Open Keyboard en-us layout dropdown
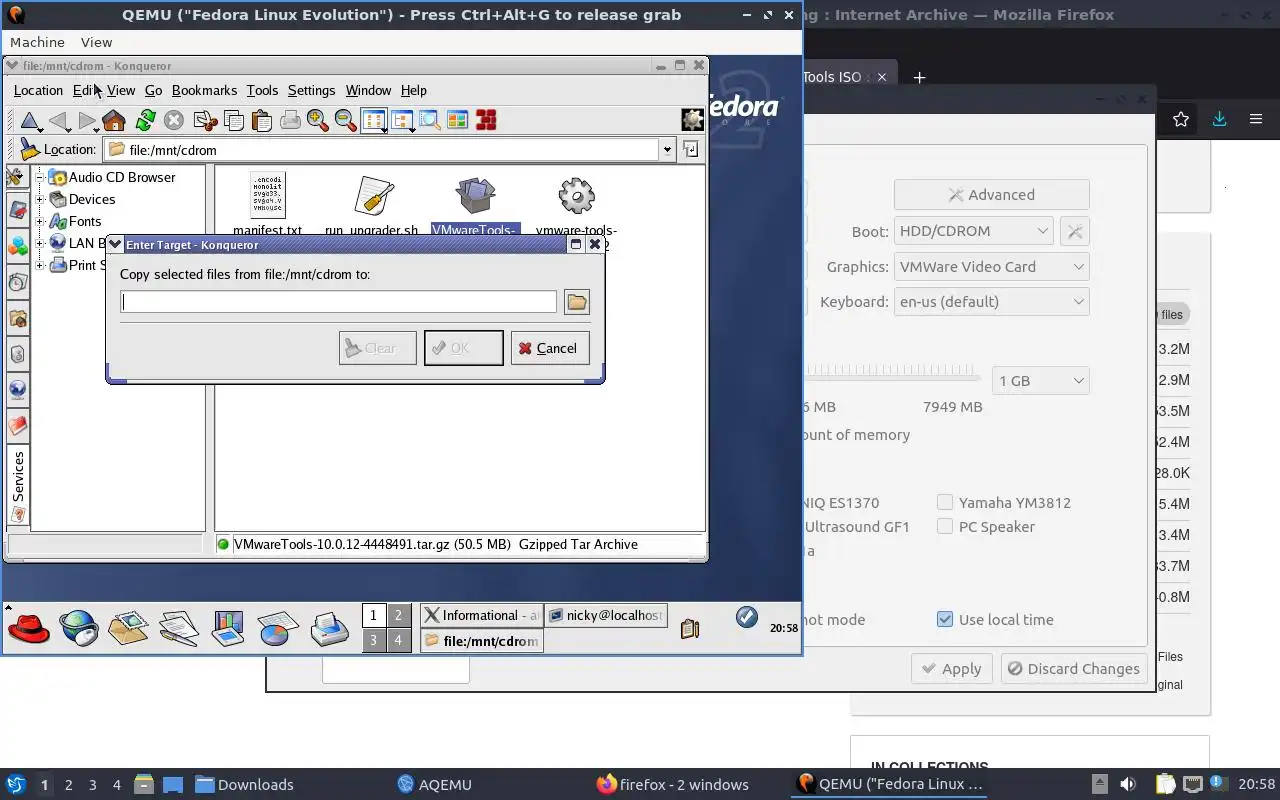Image resolution: width=1280 pixels, height=800 pixels. 991,302
